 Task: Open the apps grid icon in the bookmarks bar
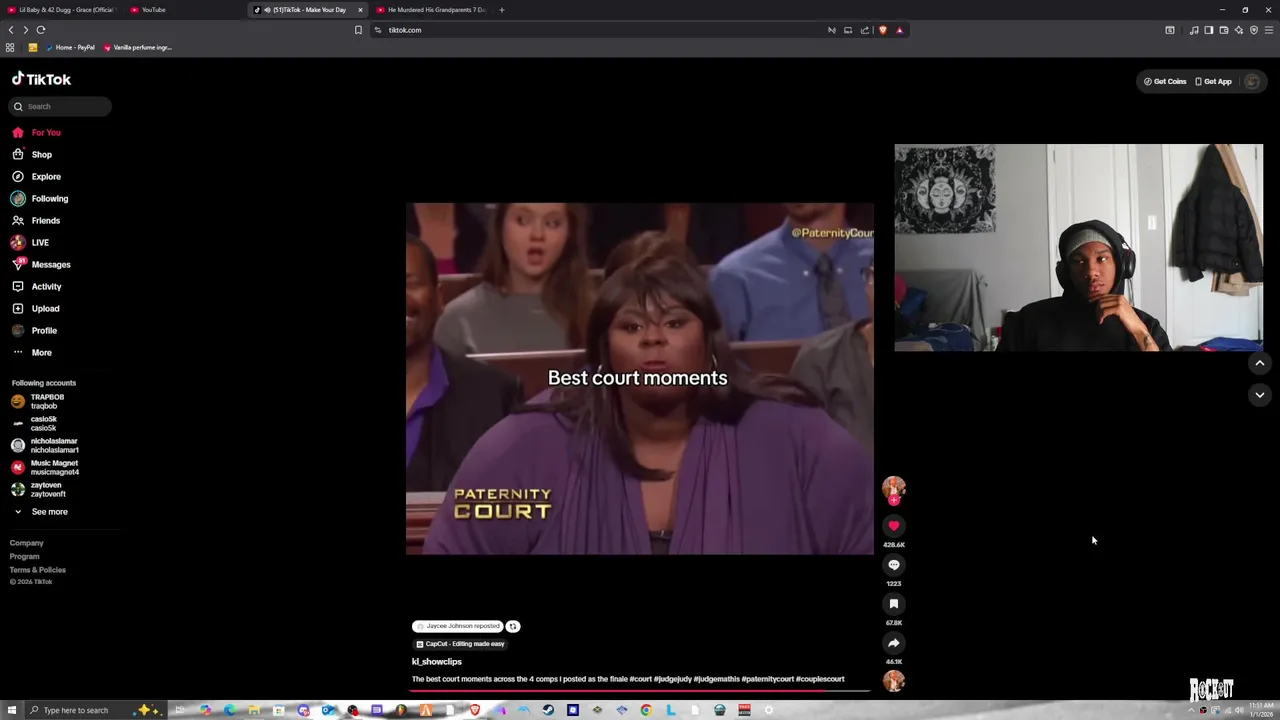tap(10, 47)
